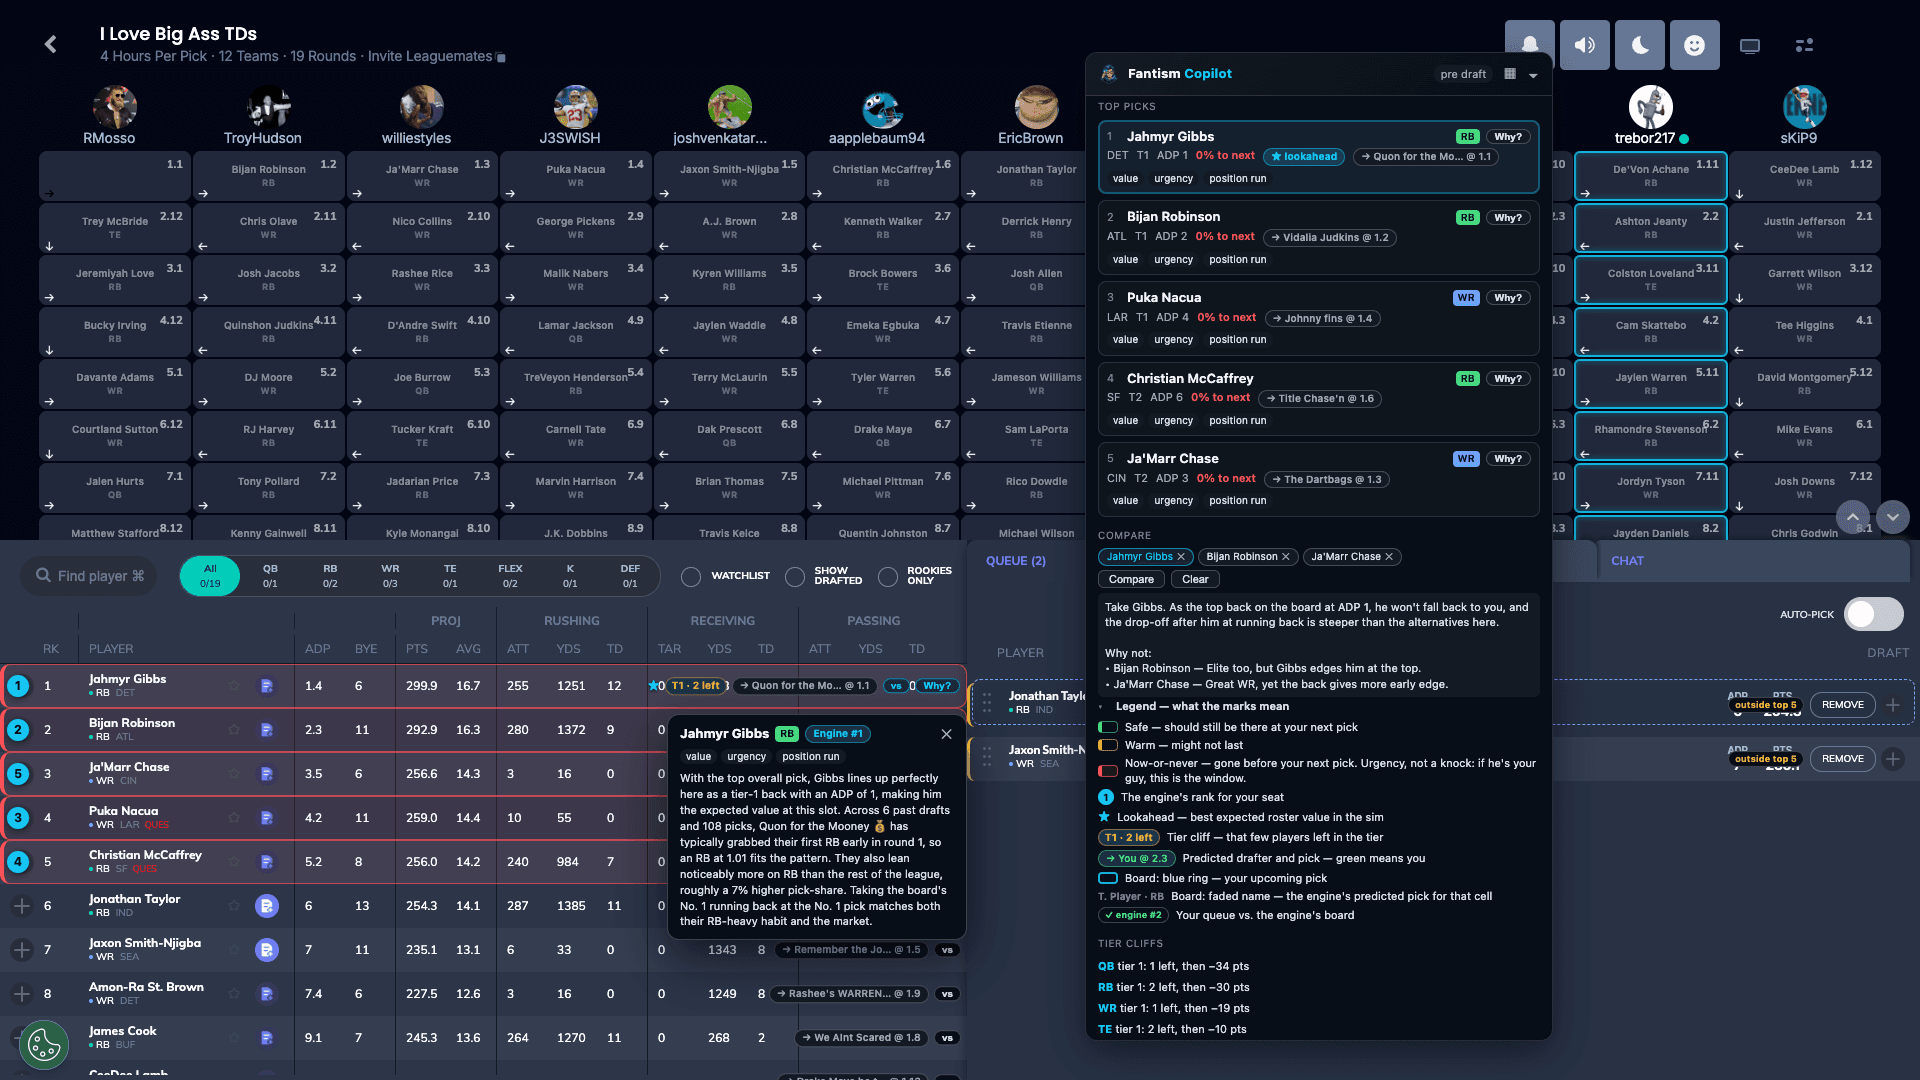Image resolution: width=1920 pixels, height=1080 pixels.
Task: Remove Jaxon Smith-Njigba from the queue
Action: point(1842,759)
